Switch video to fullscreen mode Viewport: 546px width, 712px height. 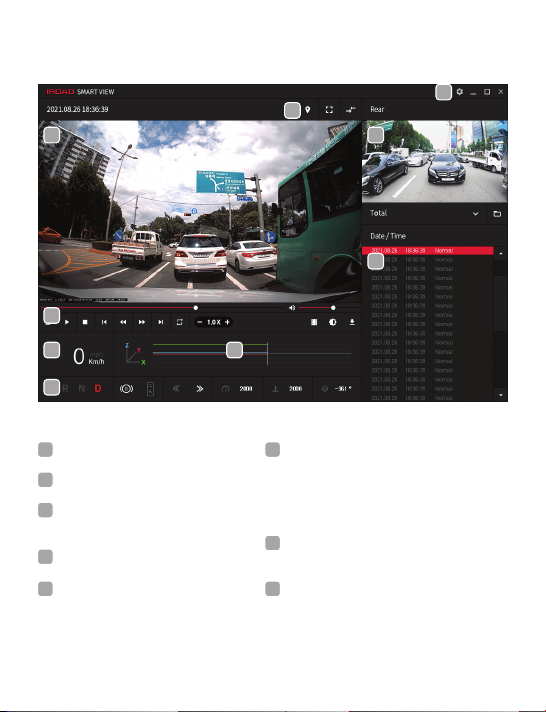pyautogui.click(x=329, y=109)
